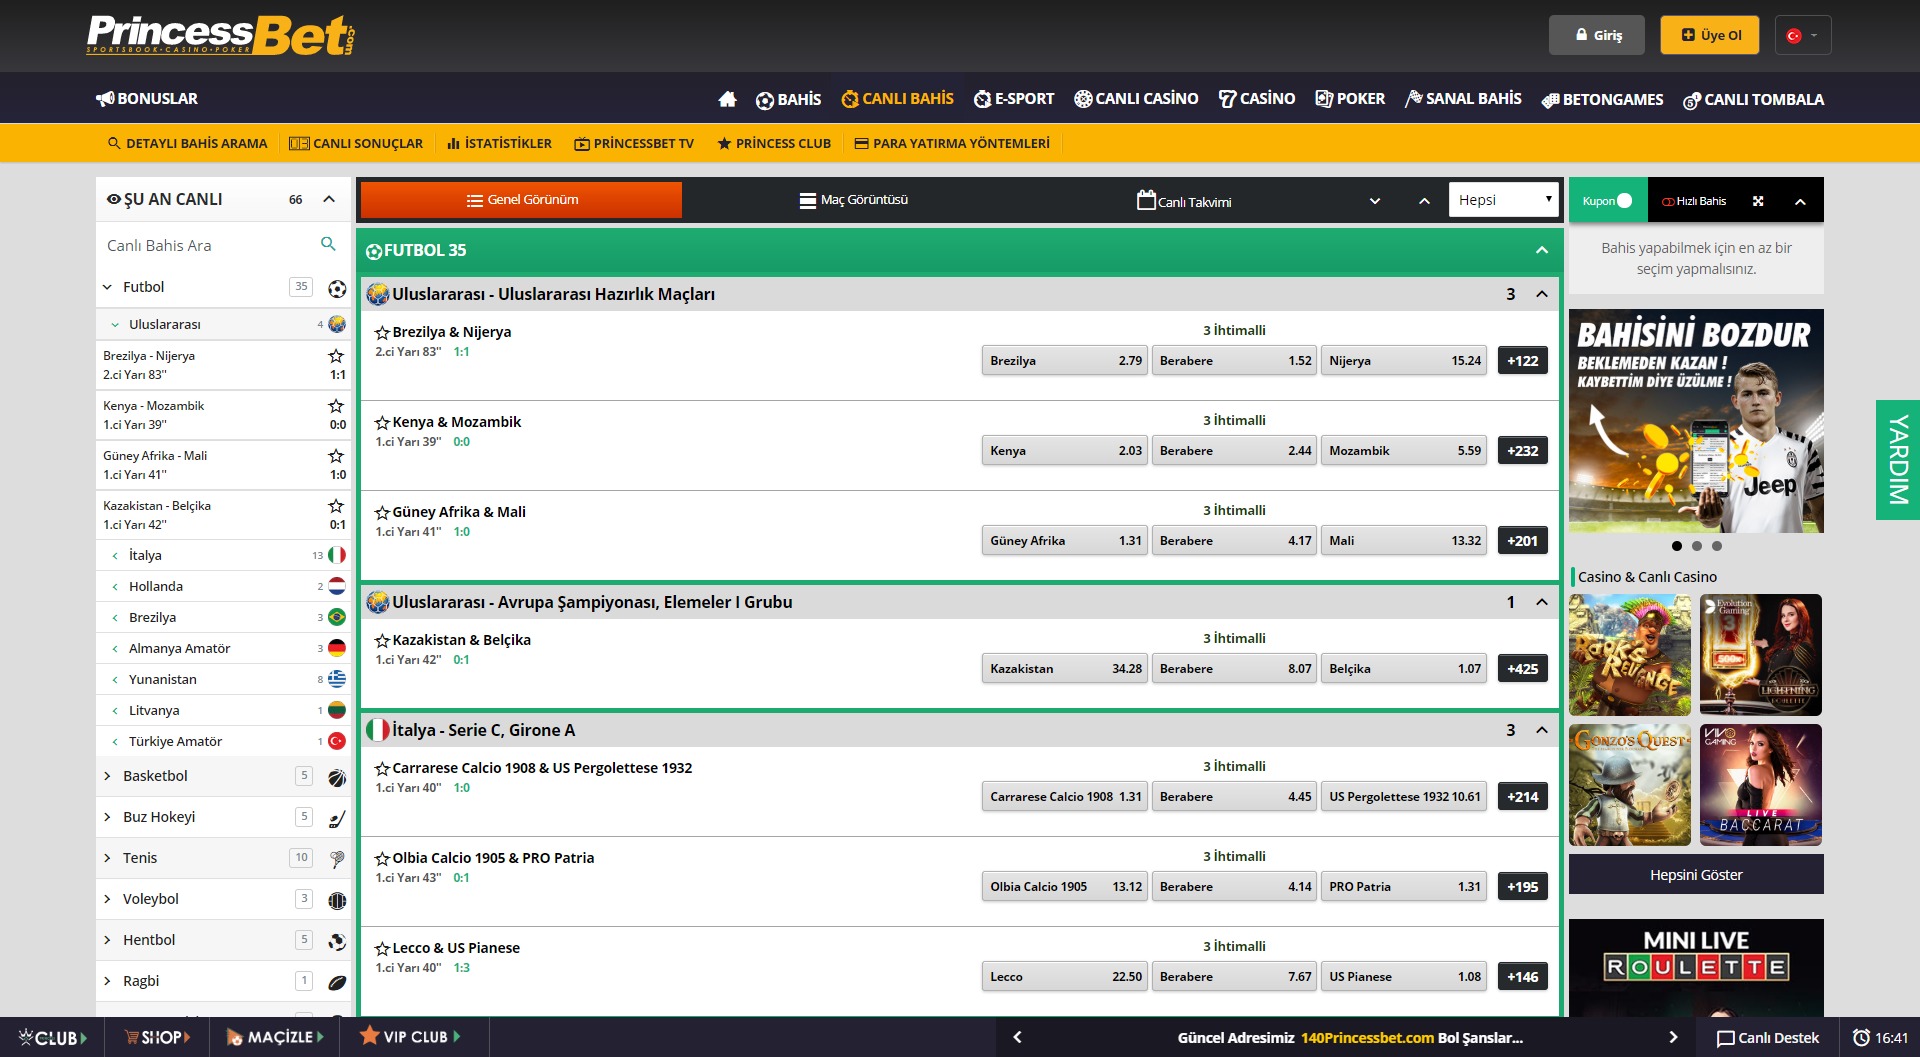Switch to Maç Görüntüsü tab
The image size is (1920, 1057).
854,200
